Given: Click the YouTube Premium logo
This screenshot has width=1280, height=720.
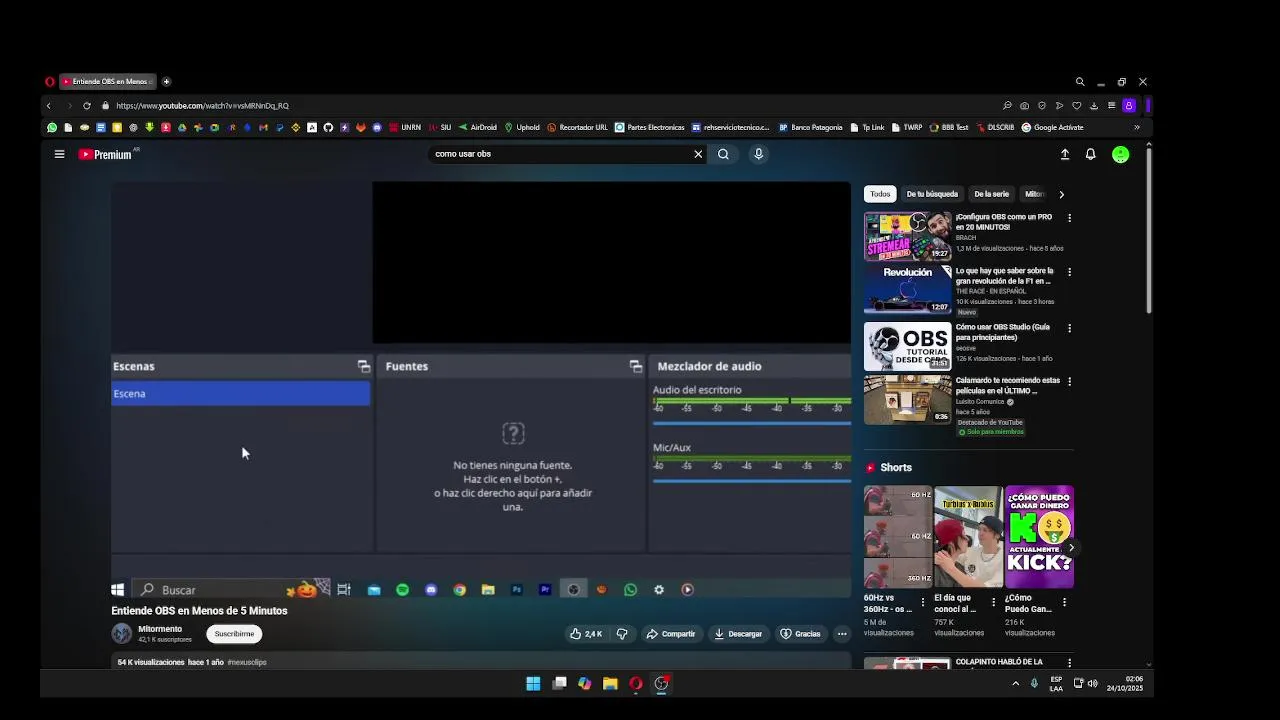Looking at the screenshot, I should point(106,154).
